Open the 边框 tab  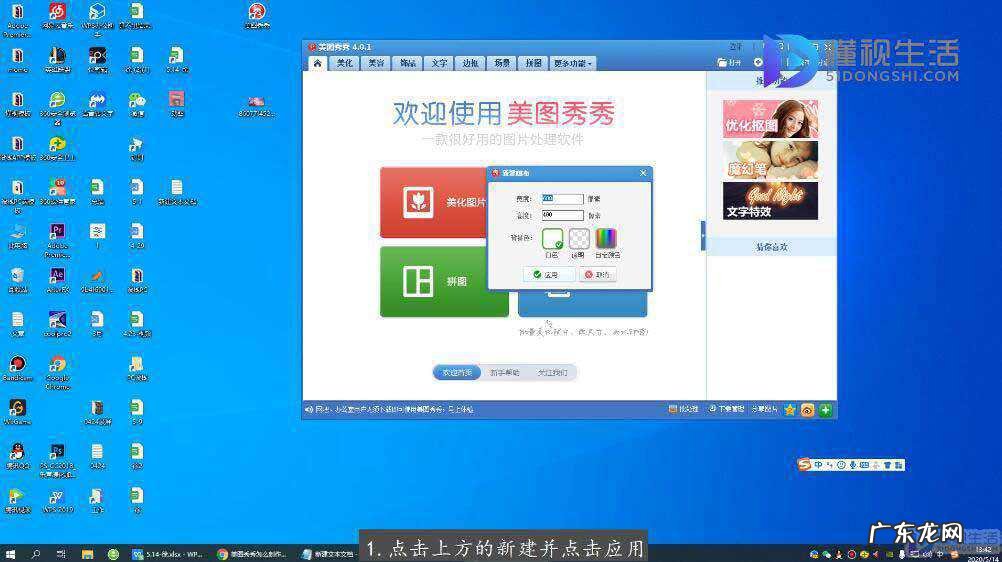pos(470,63)
